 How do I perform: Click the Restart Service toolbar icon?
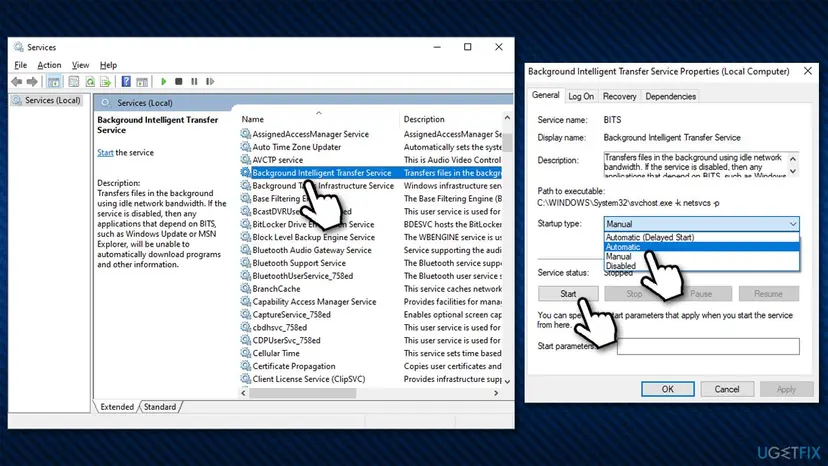point(210,81)
